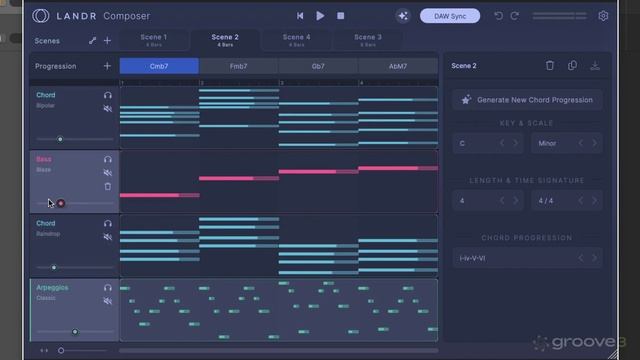The width and height of the screenshot is (640, 360).
Task: Increase the scene length from 4
Action: pyautogui.click(x=516, y=200)
